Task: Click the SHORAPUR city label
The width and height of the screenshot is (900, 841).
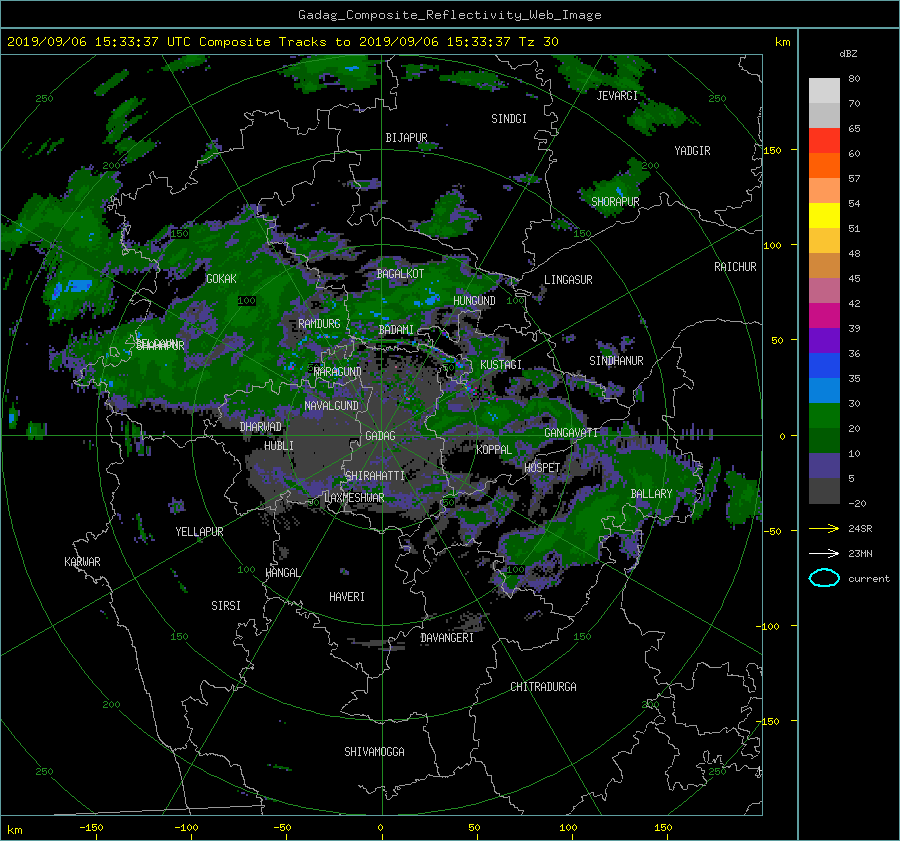Action: coord(615,201)
